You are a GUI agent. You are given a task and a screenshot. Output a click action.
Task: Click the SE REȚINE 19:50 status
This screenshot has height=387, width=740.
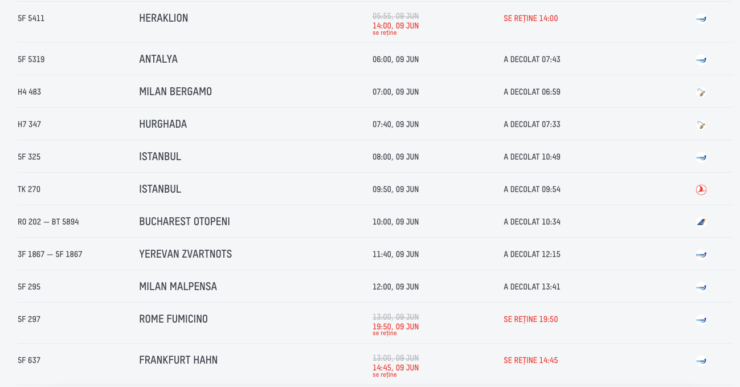point(530,319)
